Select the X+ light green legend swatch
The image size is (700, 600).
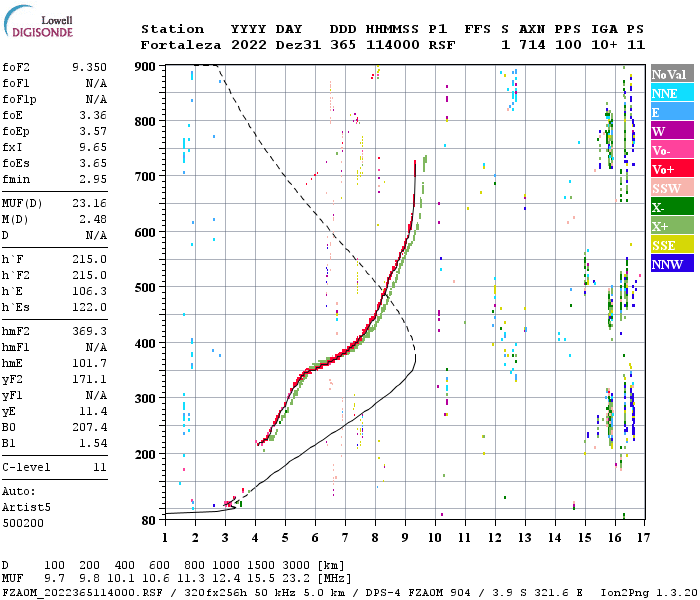[x=672, y=226]
